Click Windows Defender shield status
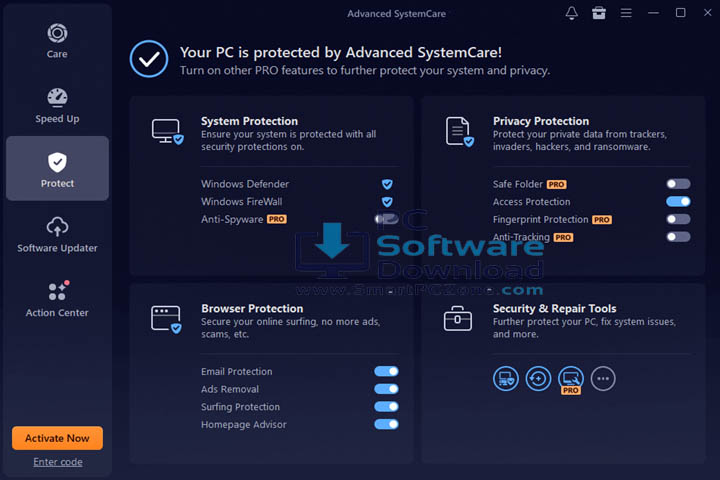Viewport: 720px width, 480px height. tap(387, 184)
